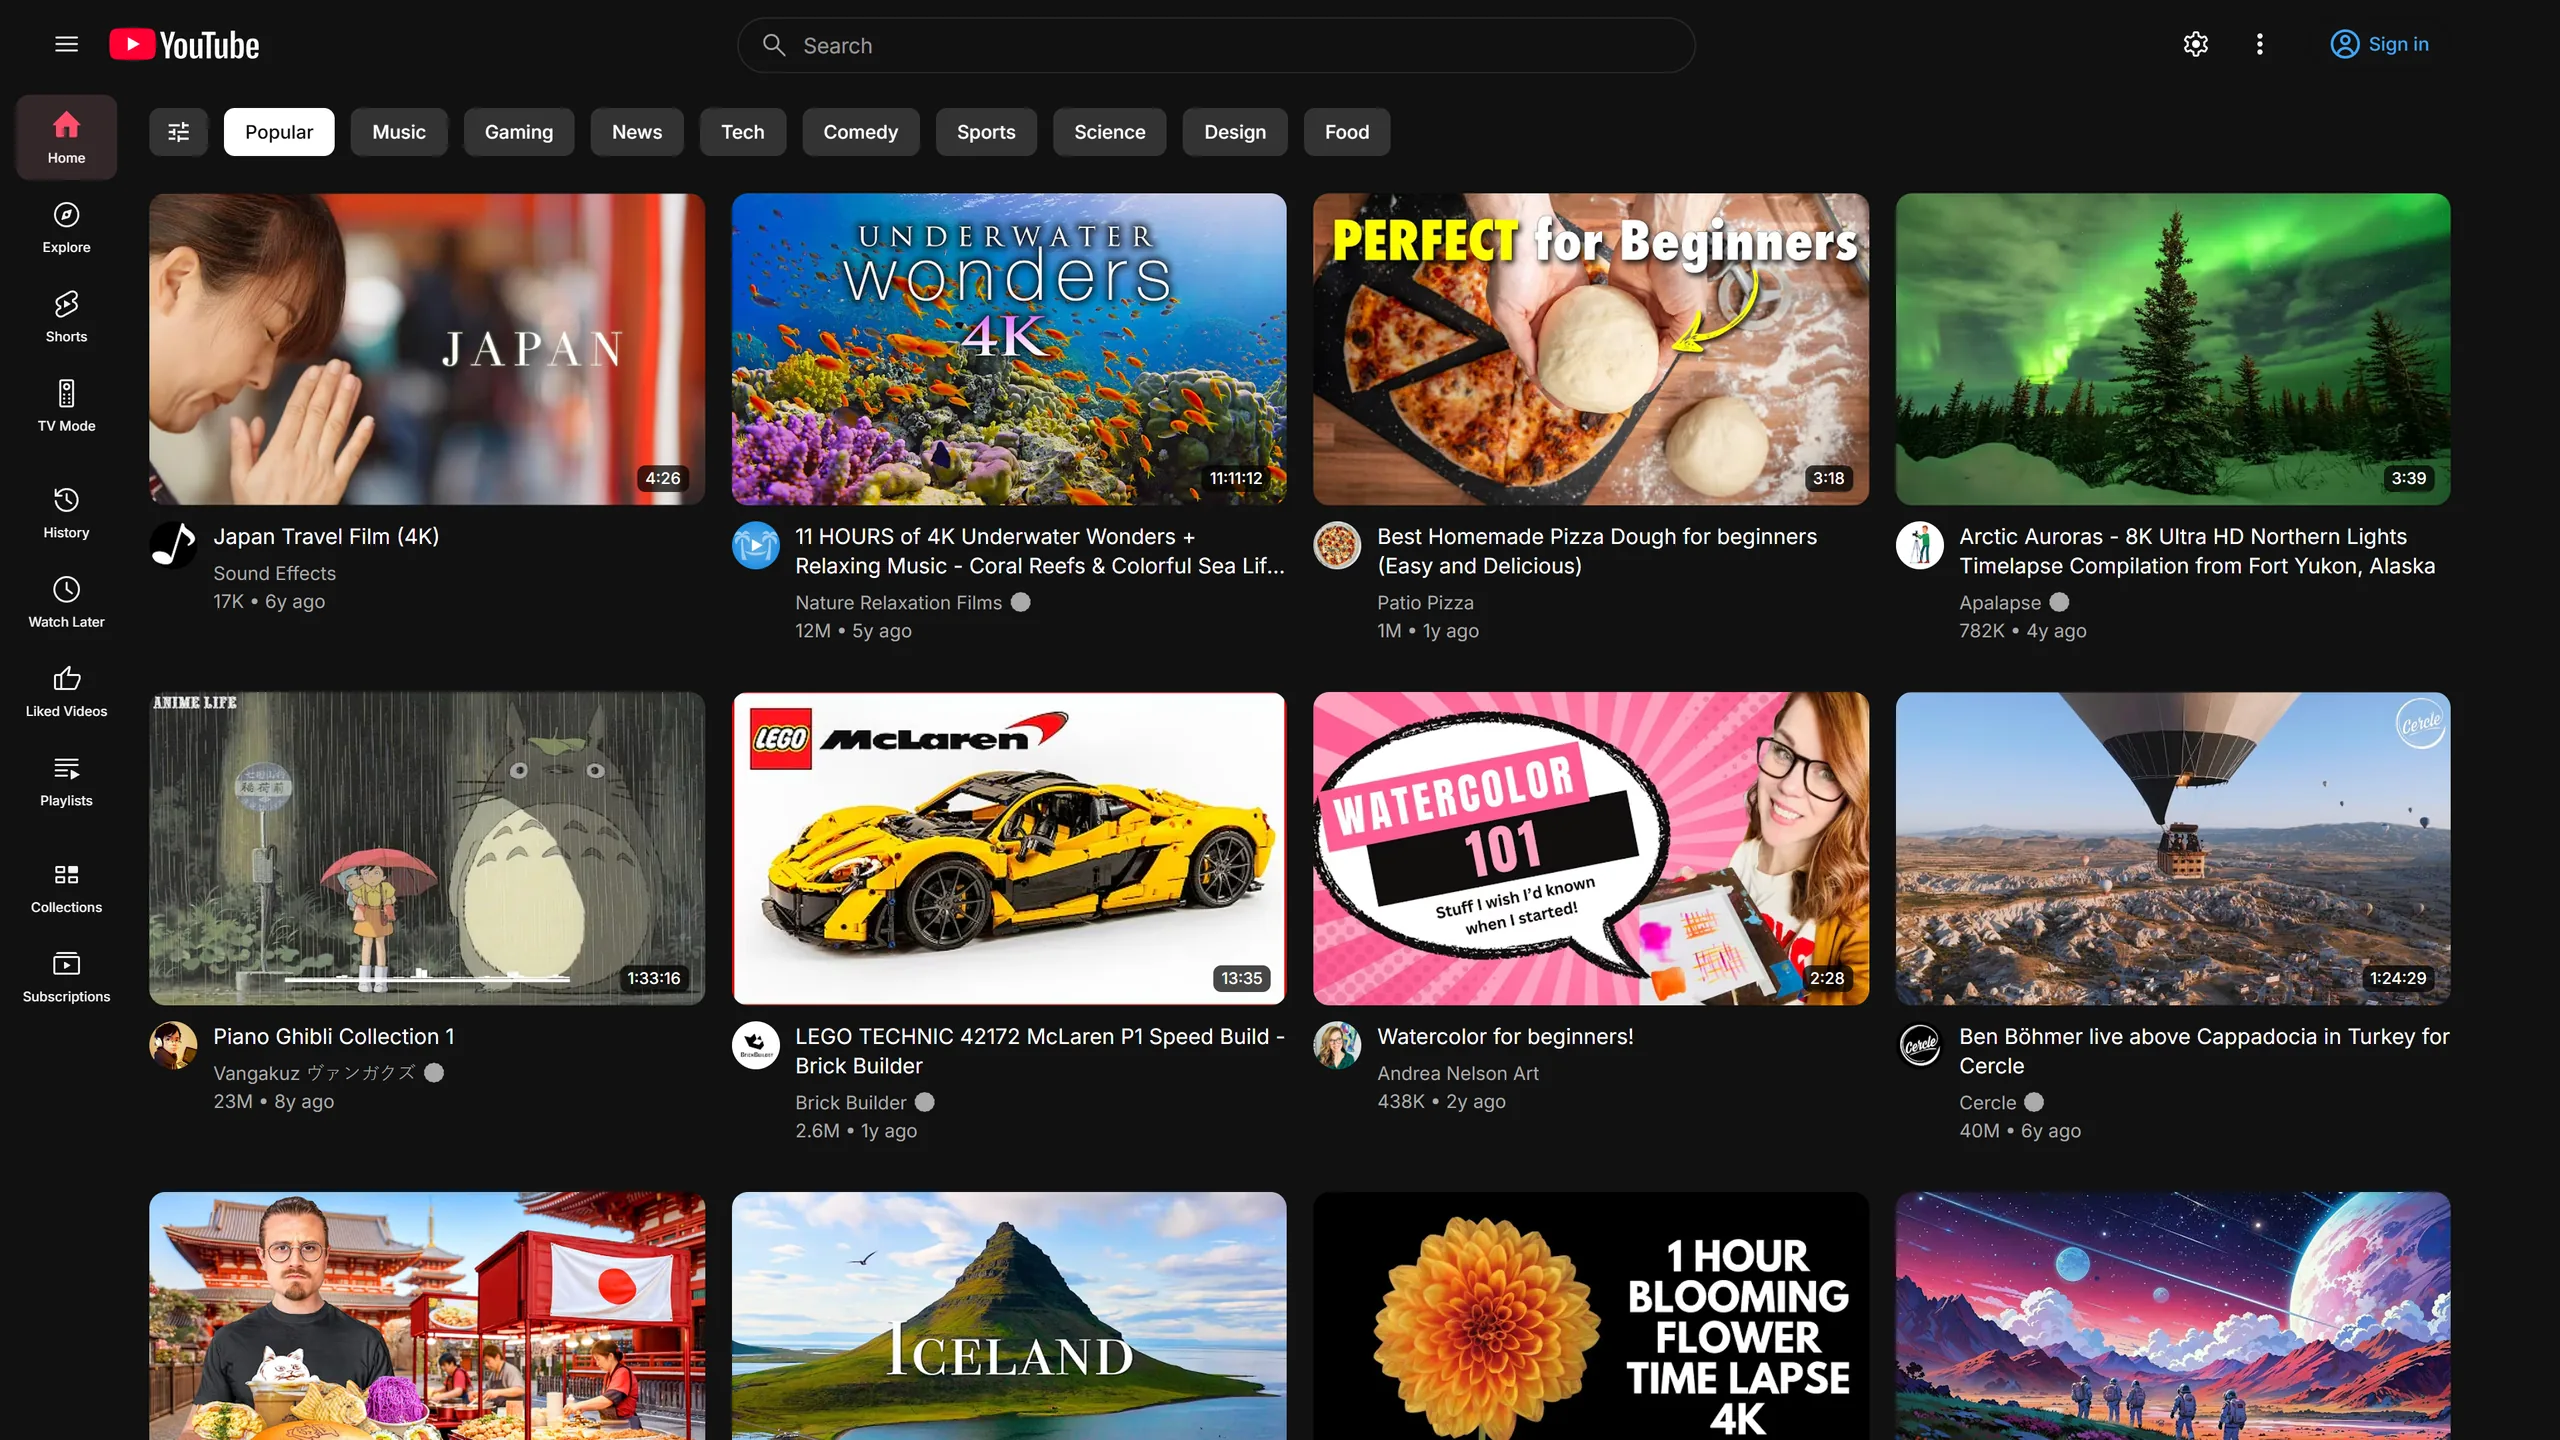Switch to TV Mode
The image size is (2560, 1440).
tap(66, 405)
